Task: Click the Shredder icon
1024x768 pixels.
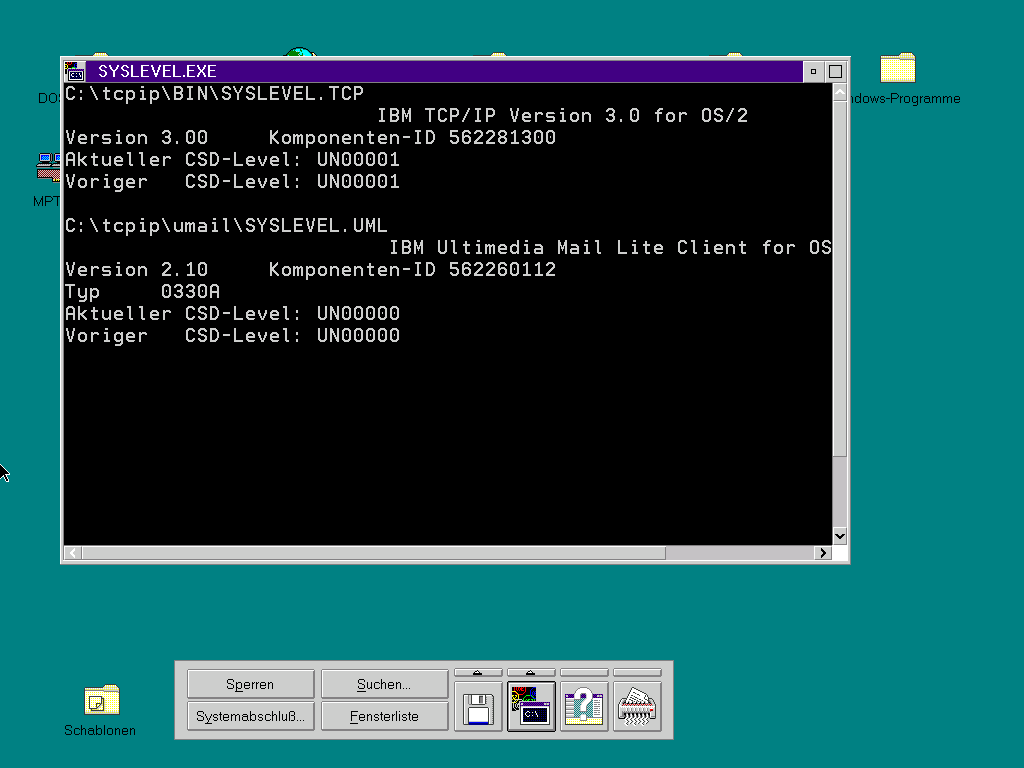Action: 637,707
